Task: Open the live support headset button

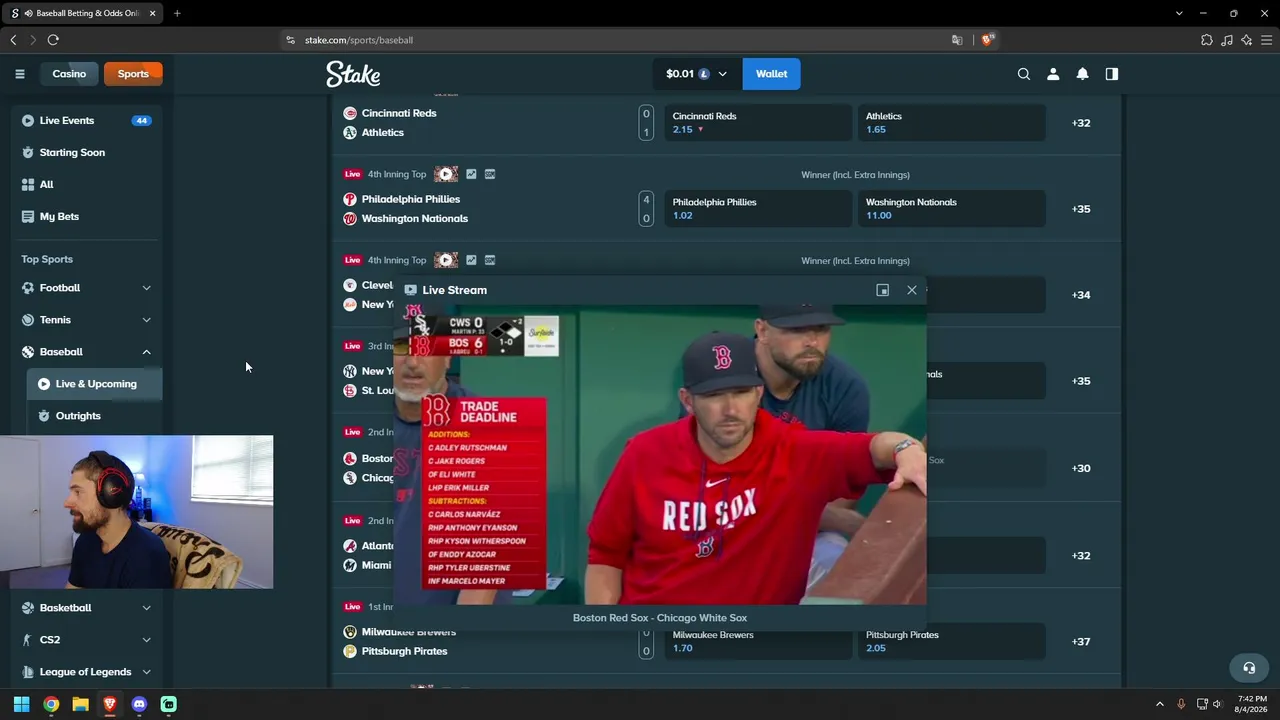Action: click(1249, 668)
